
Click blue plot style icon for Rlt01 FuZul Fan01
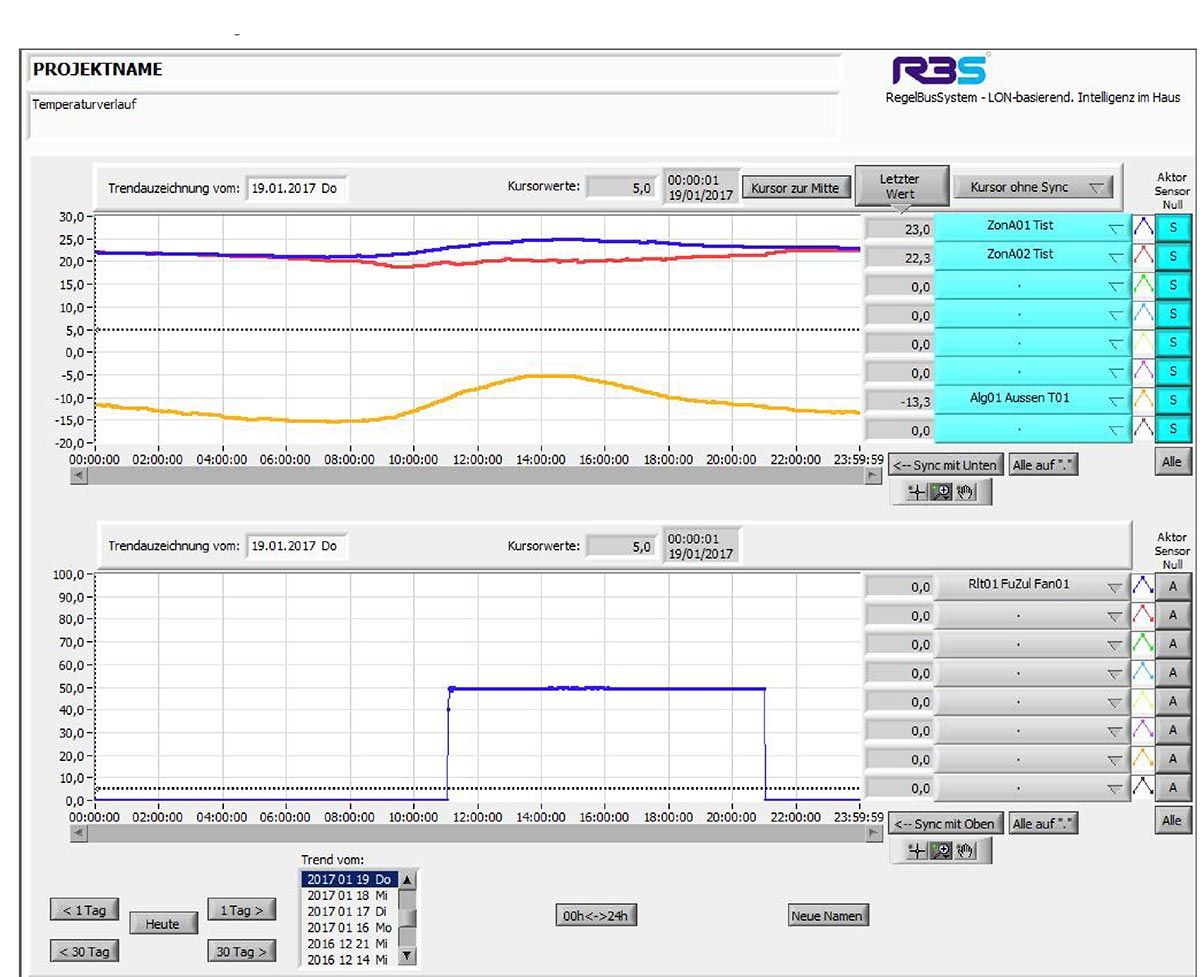tap(1142, 587)
